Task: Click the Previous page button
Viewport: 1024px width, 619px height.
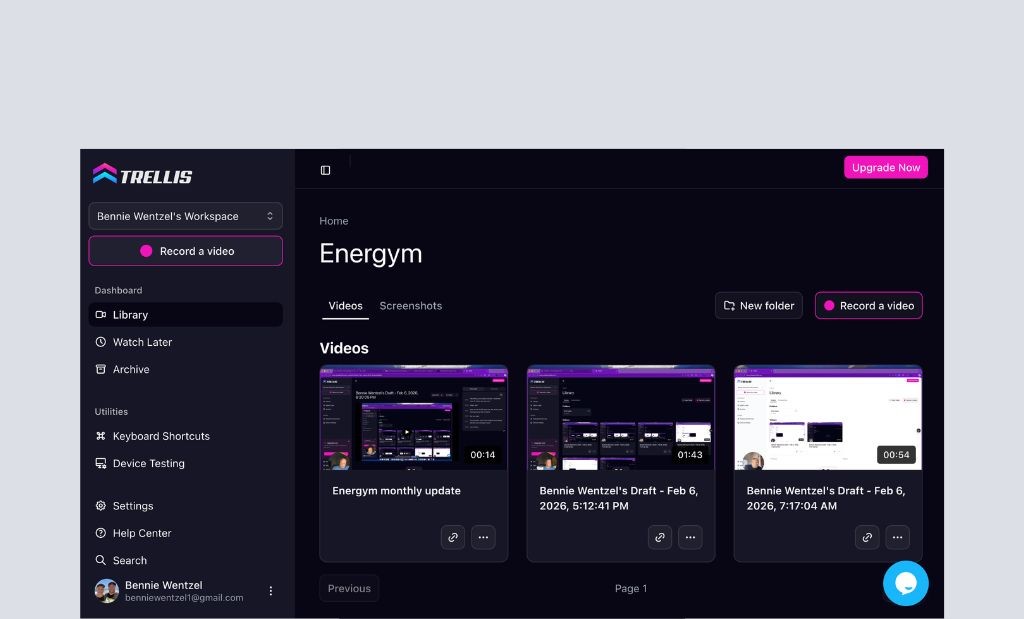Action: pos(349,588)
